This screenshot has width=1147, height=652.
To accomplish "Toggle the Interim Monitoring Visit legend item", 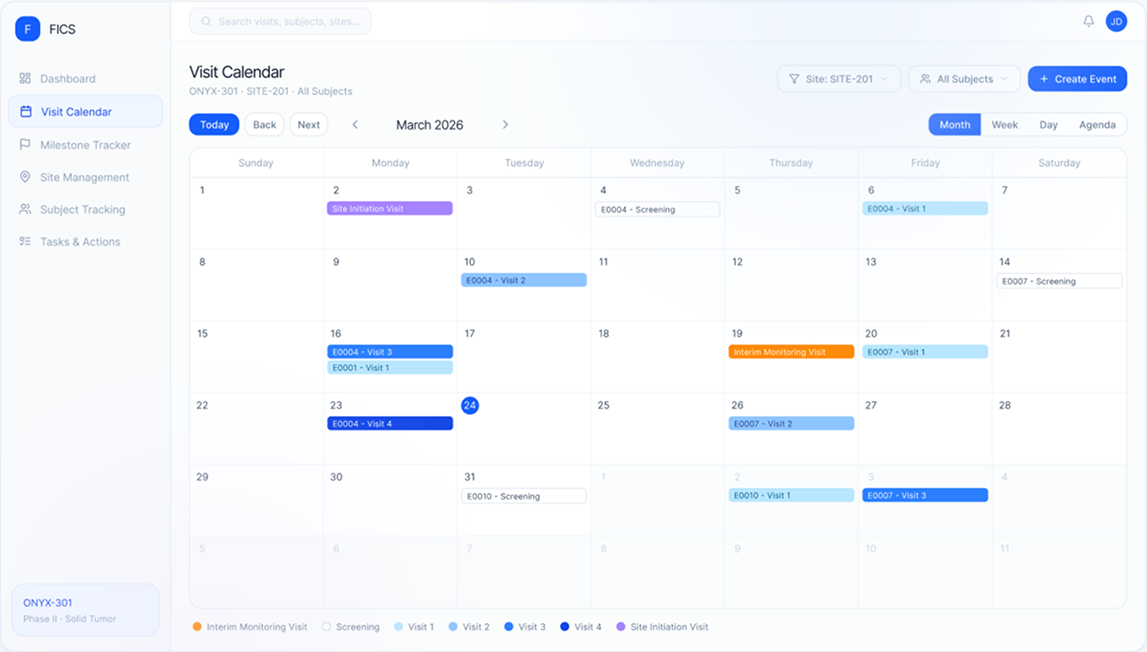I will pyautogui.click(x=250, y=627).
